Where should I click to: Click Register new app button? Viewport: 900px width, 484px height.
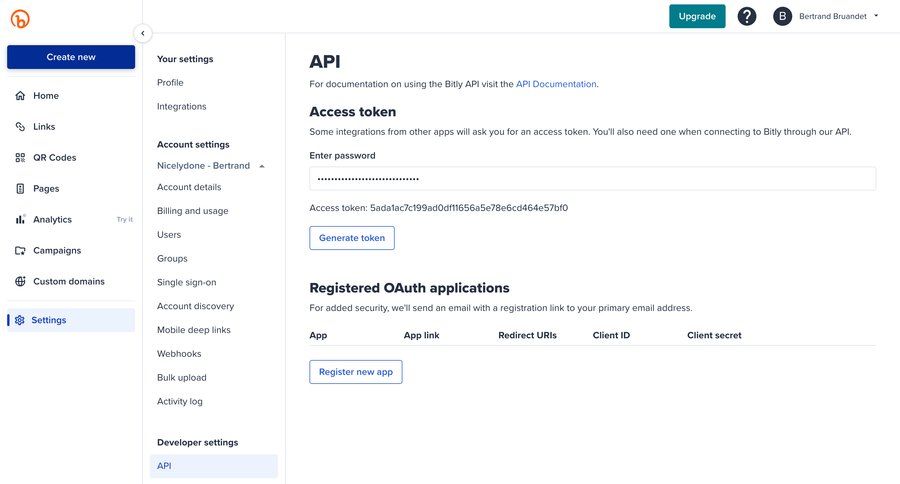[356, 372]
